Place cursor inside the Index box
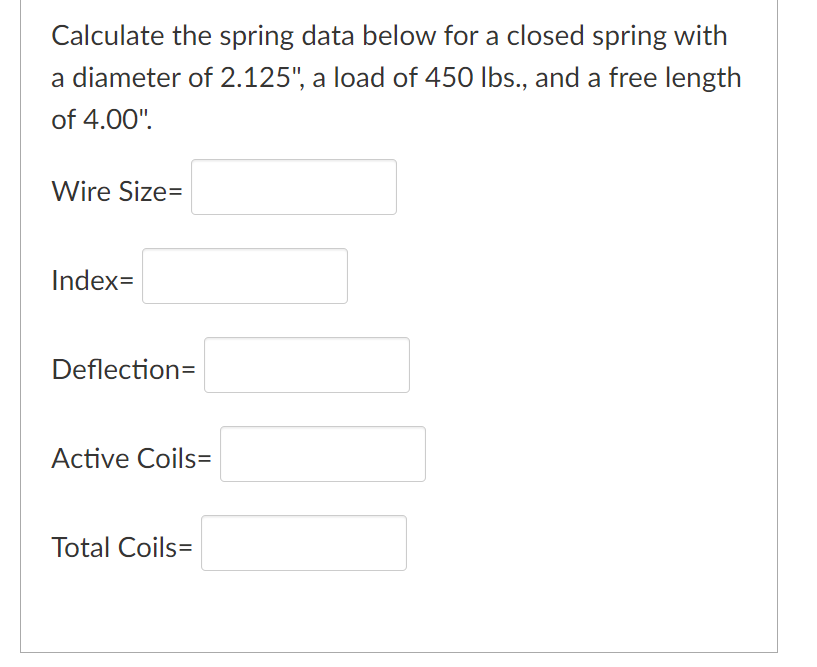817x667 pixels. point(245,276)
